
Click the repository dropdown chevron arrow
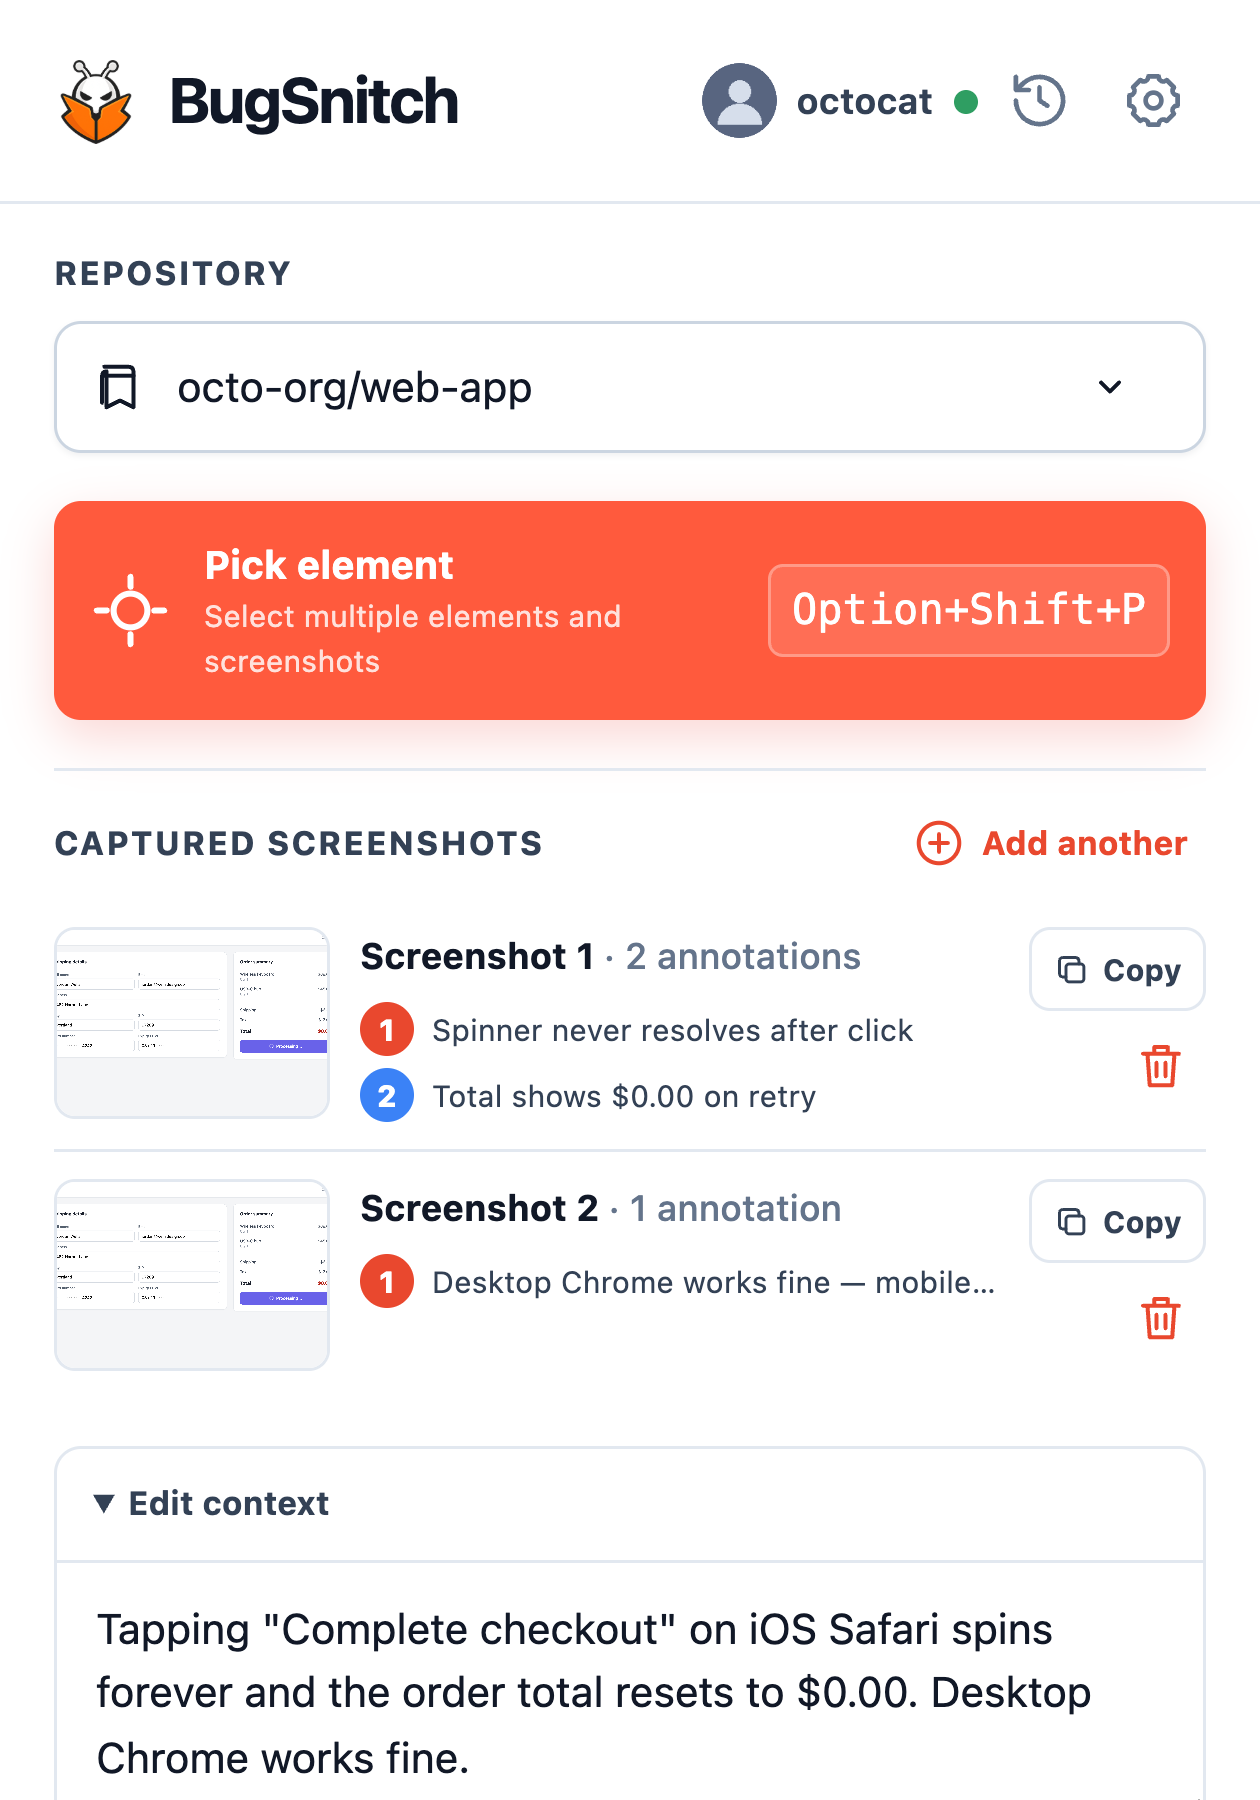(x=1110, y=387)
